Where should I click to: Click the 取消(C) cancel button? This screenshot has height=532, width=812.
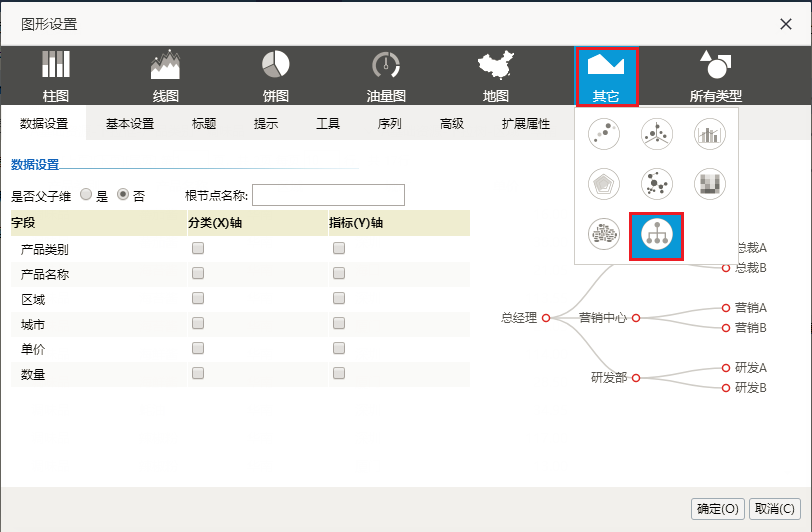[775, 509]
